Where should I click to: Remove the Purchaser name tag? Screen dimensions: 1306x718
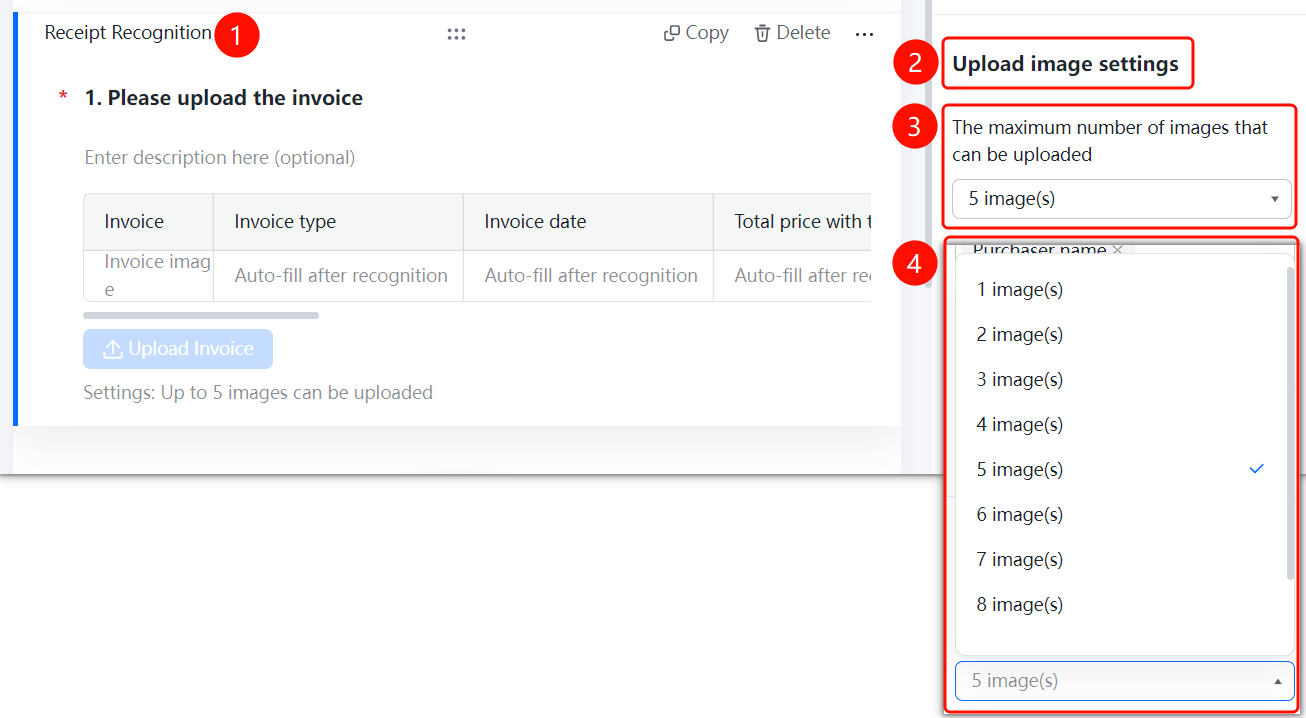pos(1118,250)
